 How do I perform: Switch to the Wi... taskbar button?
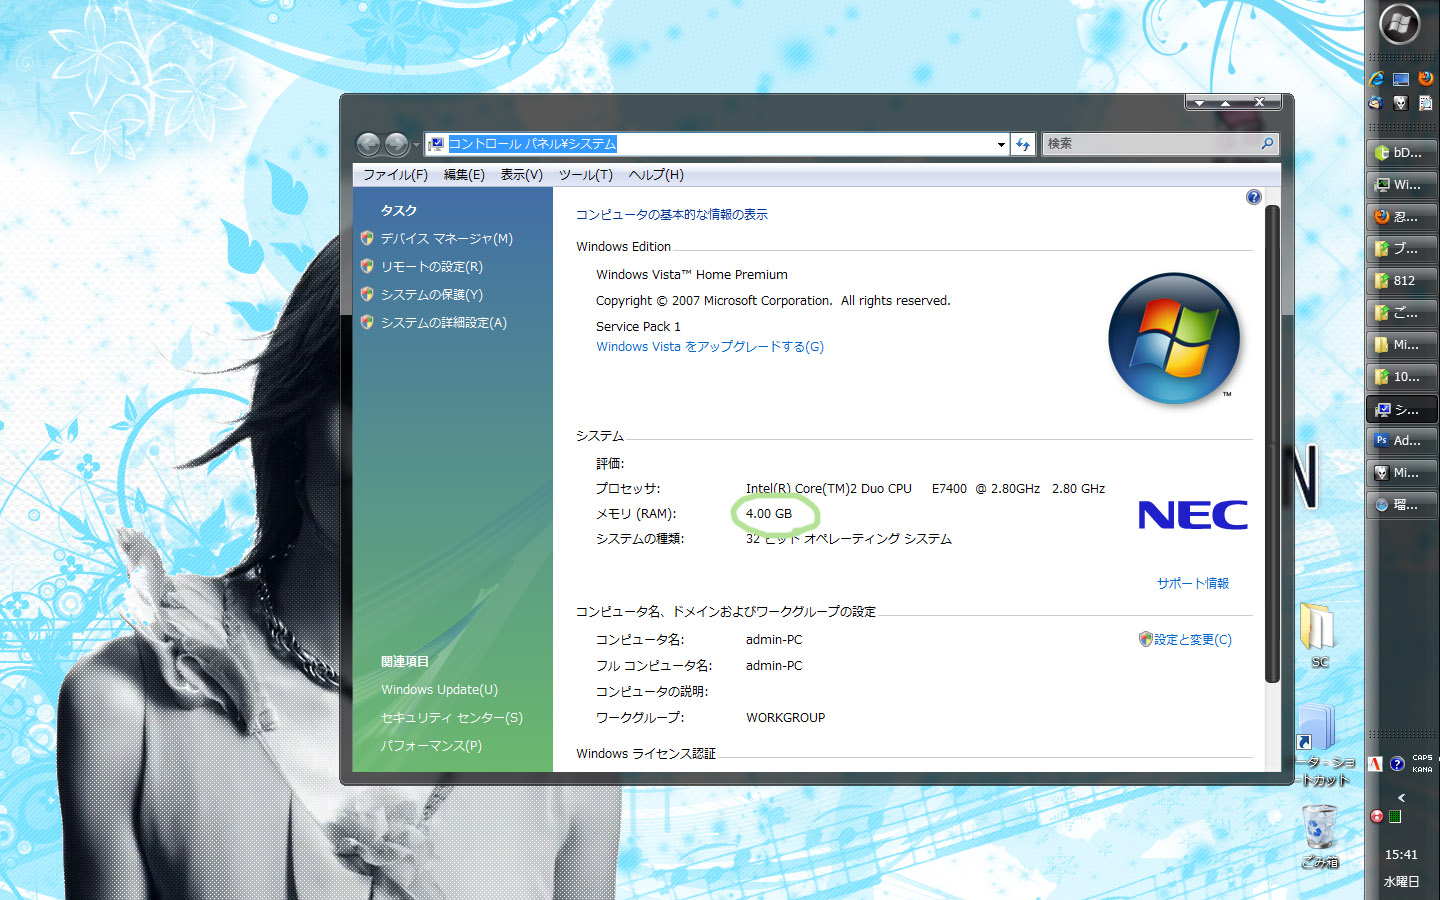[1401, 185]
